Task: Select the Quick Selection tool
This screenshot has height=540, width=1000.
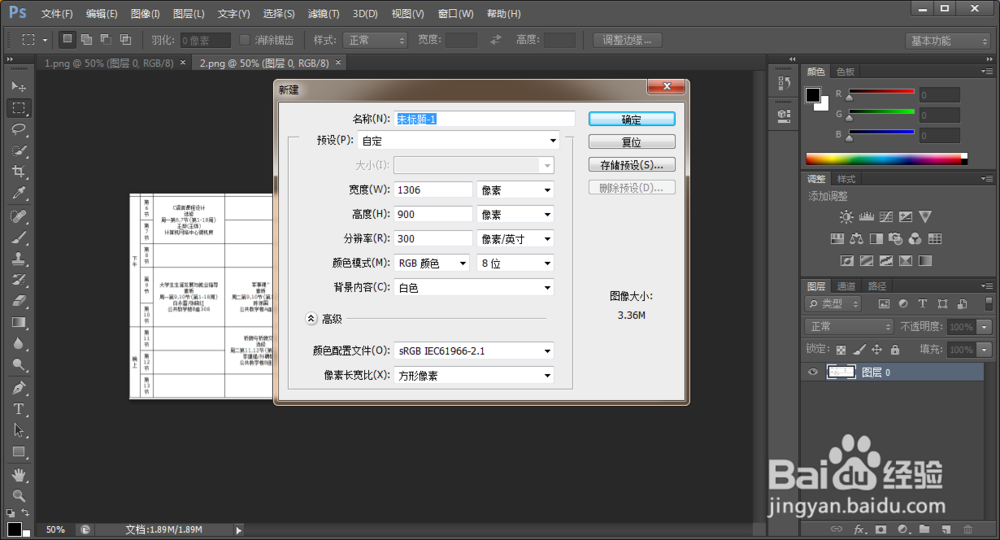Action: point(18,151)
